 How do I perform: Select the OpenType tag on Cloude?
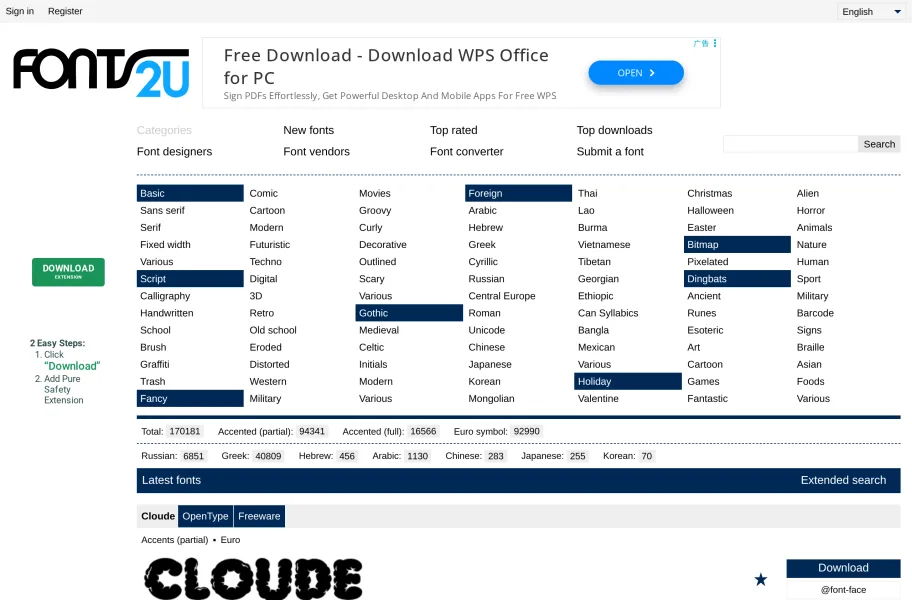[x=205, y=516]
